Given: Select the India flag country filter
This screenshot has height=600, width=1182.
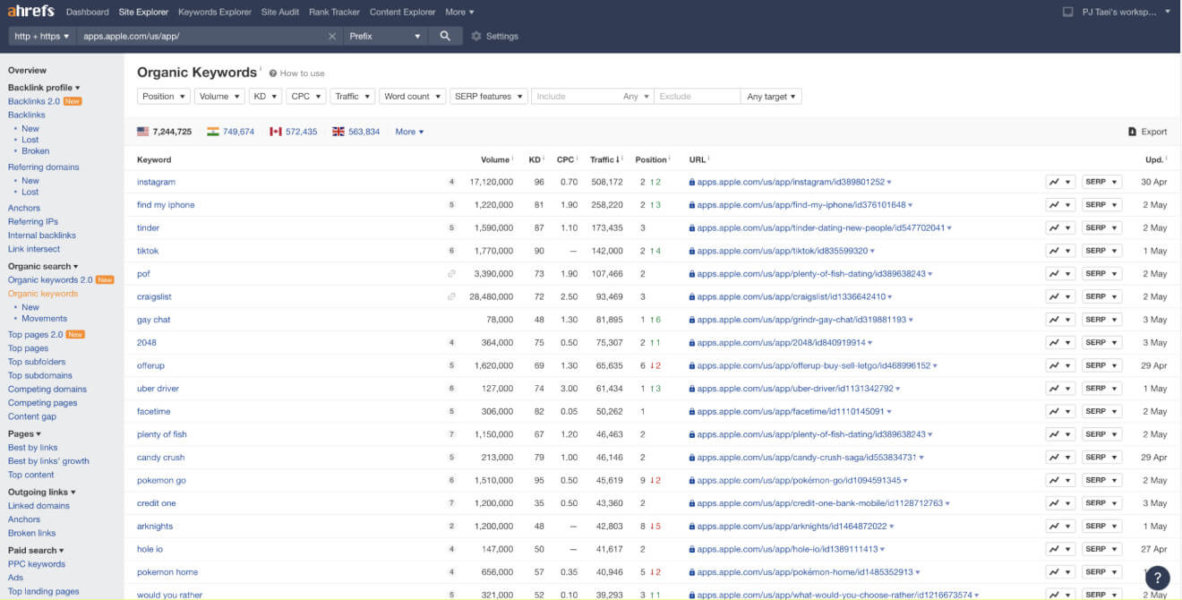Looking at the screenshot, I should (213, 132).
